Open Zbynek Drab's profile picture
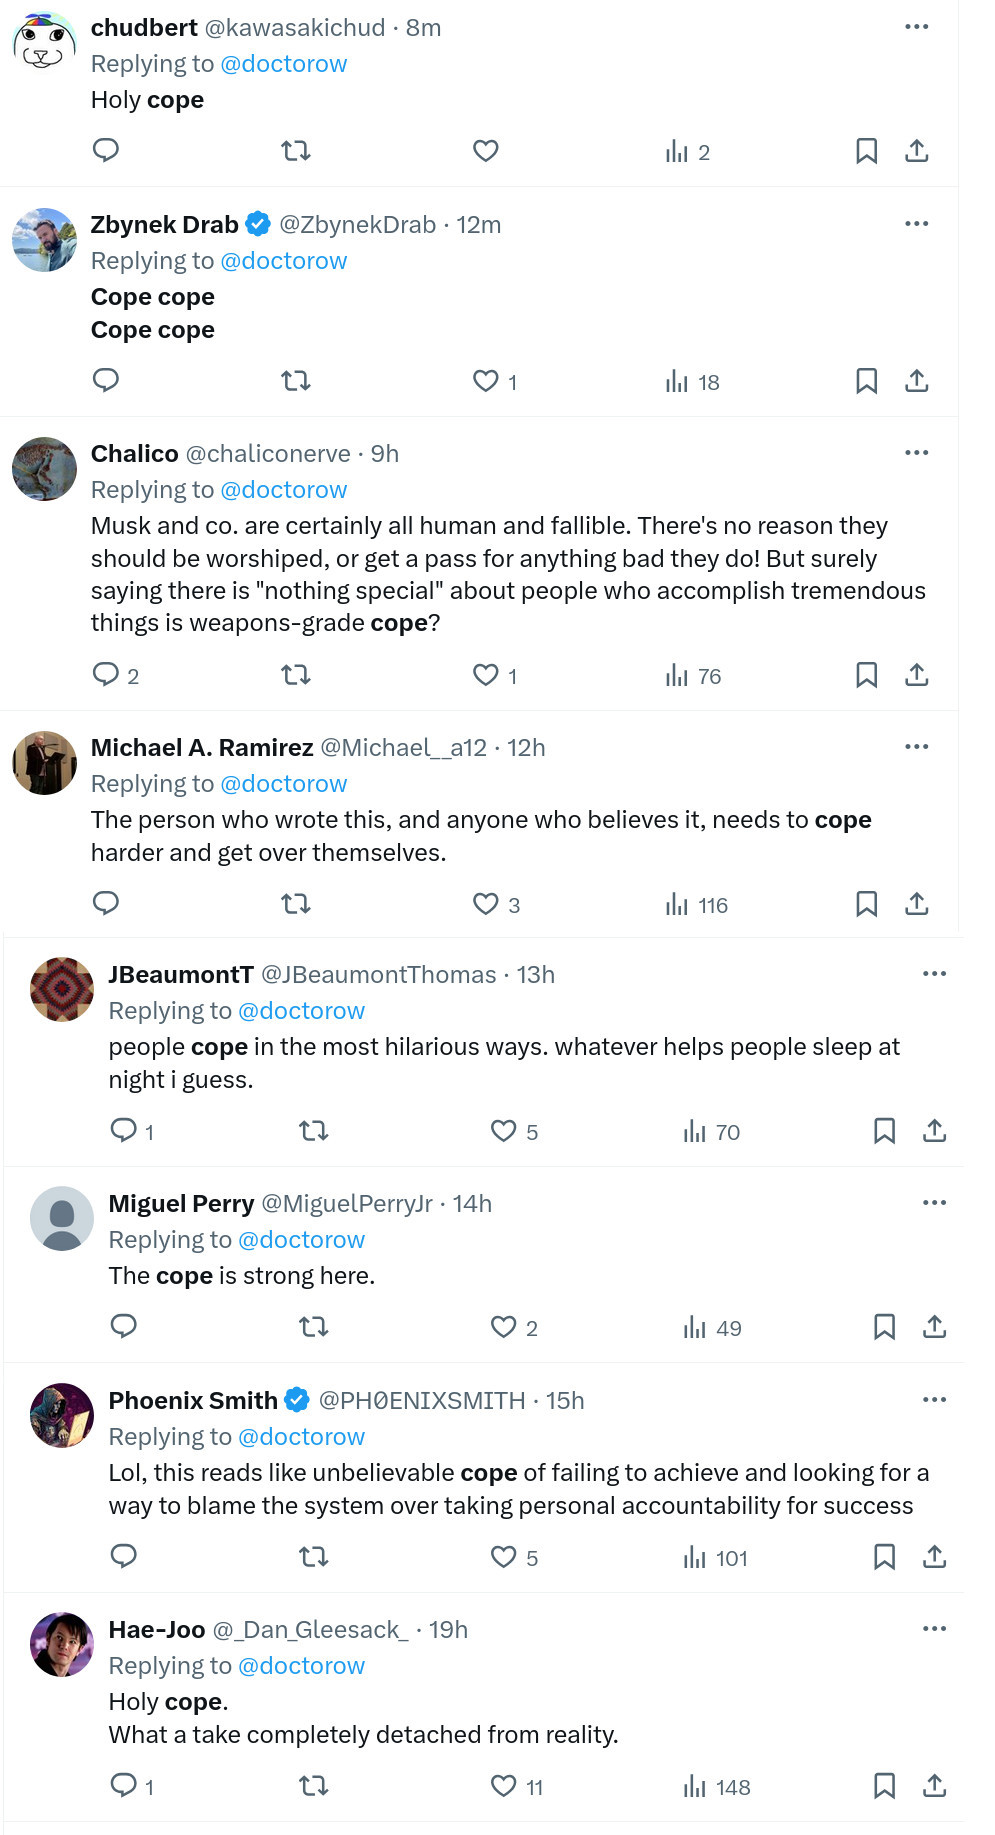The width and height of the screenshot is (995, 1835). (44, 240)
